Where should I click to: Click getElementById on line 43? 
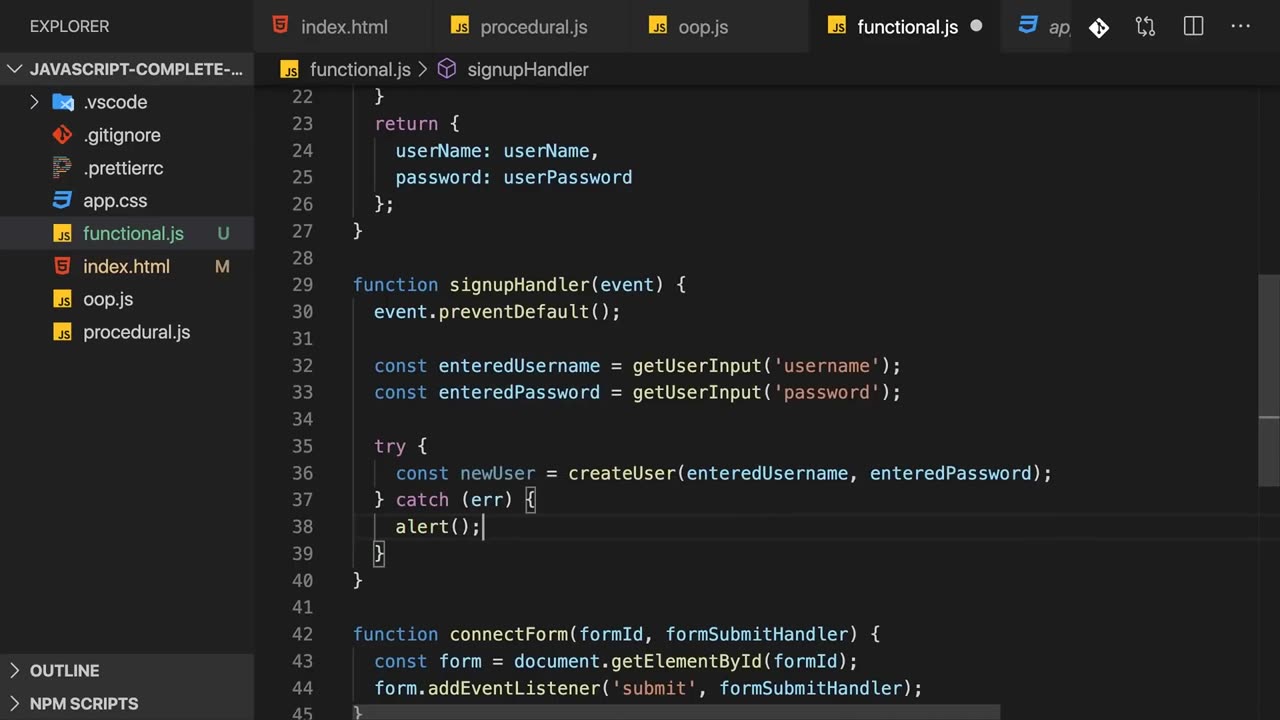pyautogui.click(x=687, y=661)
